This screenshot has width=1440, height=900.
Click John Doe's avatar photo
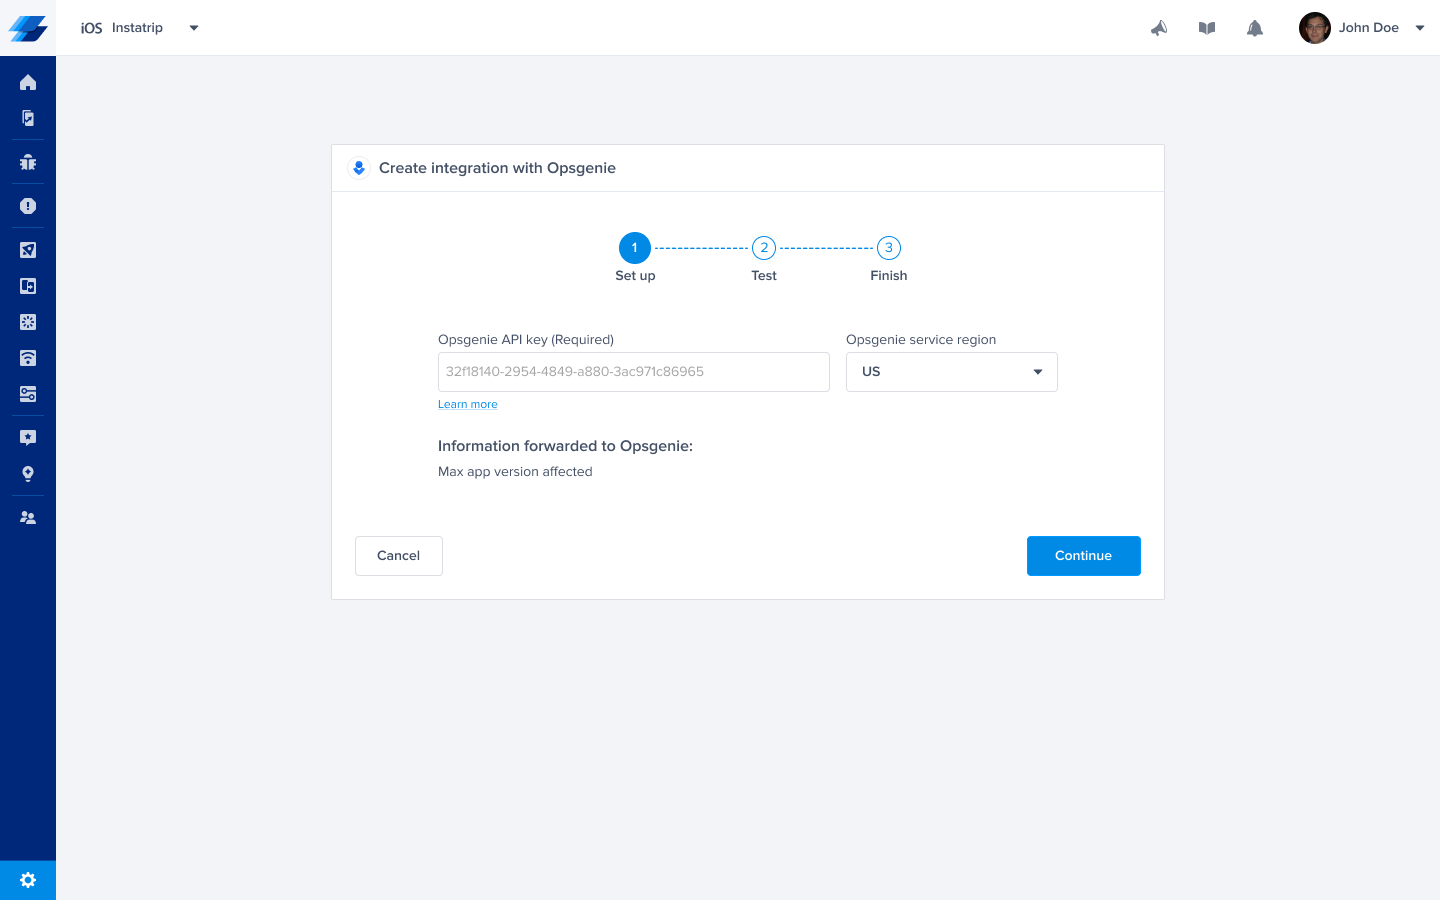point(1315,28)
